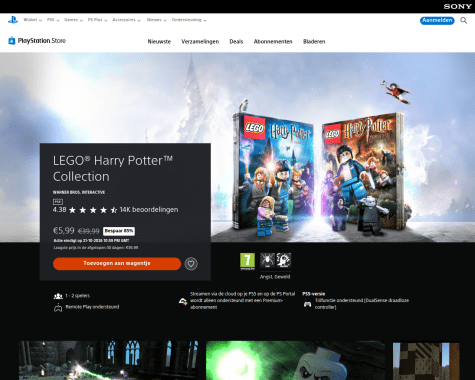Click the cloud streaming icon

pos(183,301)
